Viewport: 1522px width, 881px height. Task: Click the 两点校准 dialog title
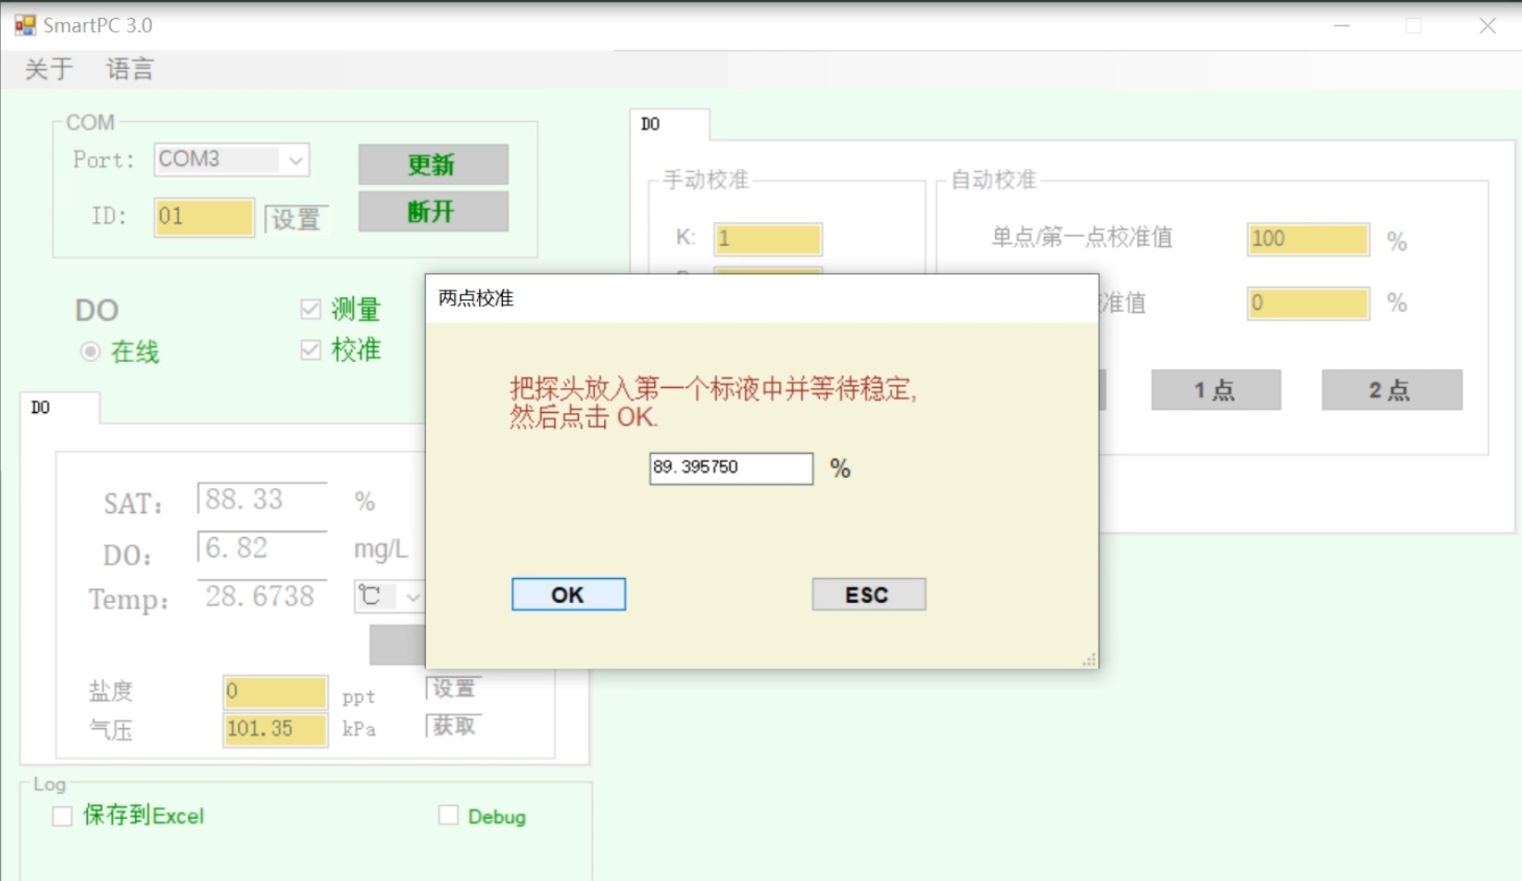[x=476, y=298]
